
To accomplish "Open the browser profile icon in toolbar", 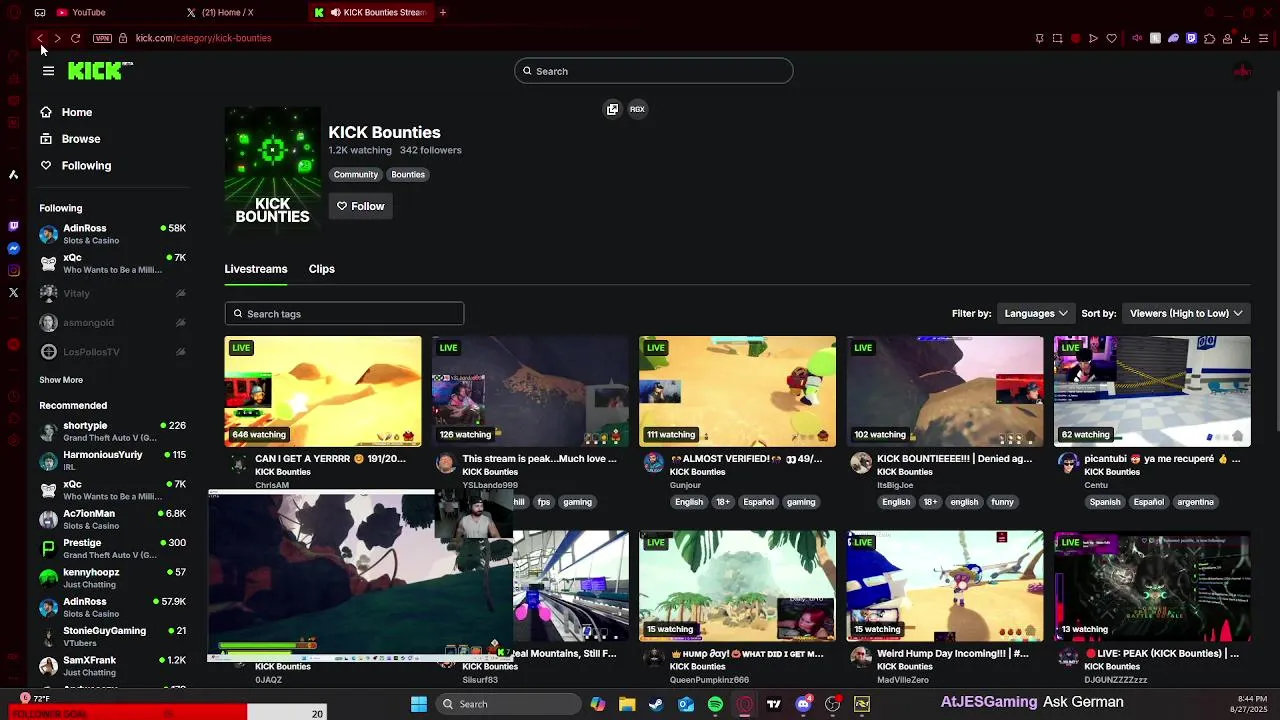I will click(x=1227, y=38).
